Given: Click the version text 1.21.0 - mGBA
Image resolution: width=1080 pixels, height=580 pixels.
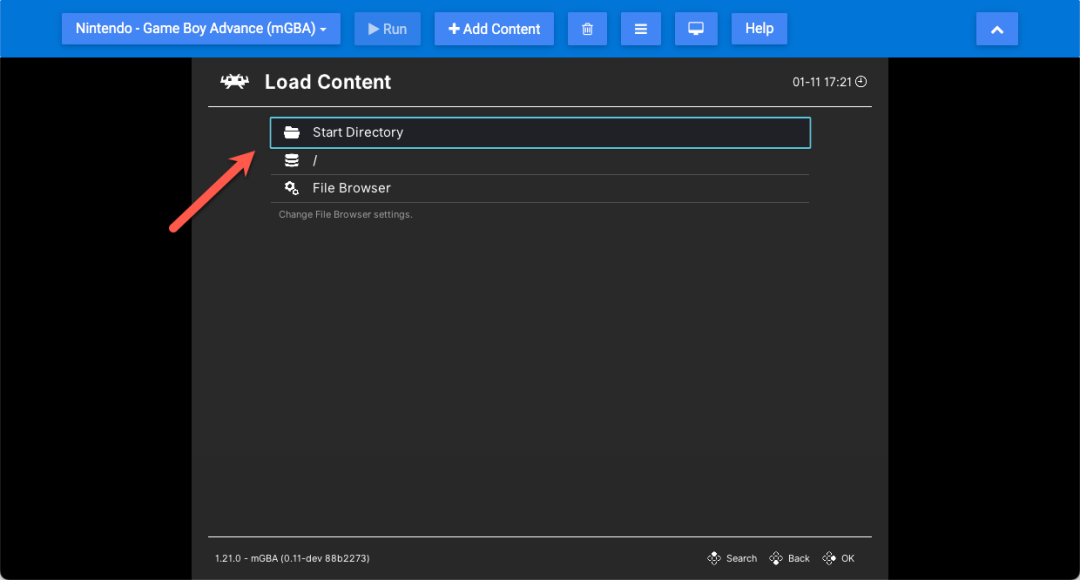Looking at the screenshot, I should [x=292, y=559].
